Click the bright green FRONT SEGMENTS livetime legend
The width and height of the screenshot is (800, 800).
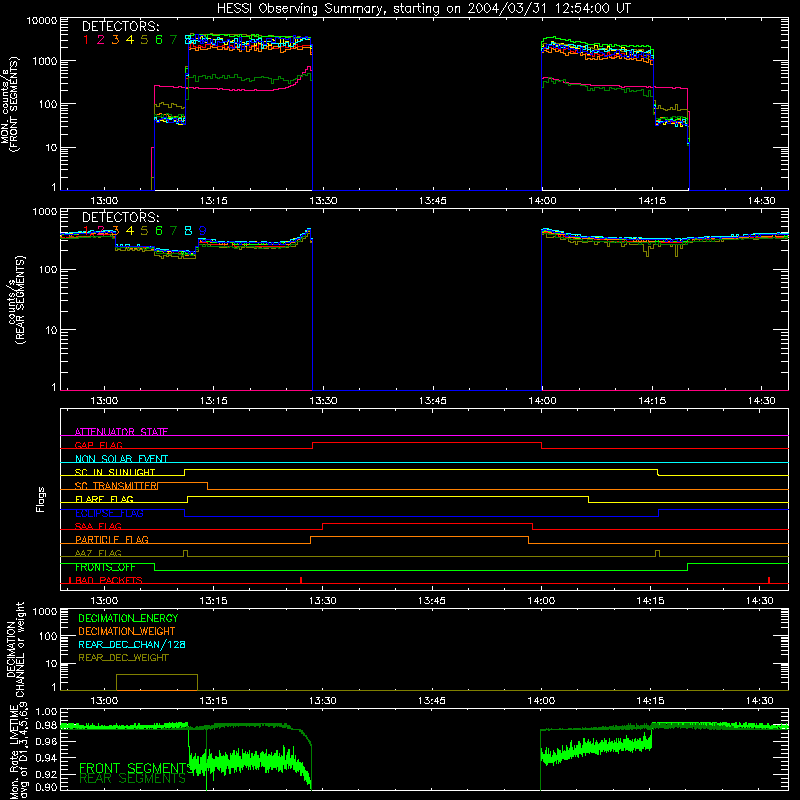(x=135, y=768)
